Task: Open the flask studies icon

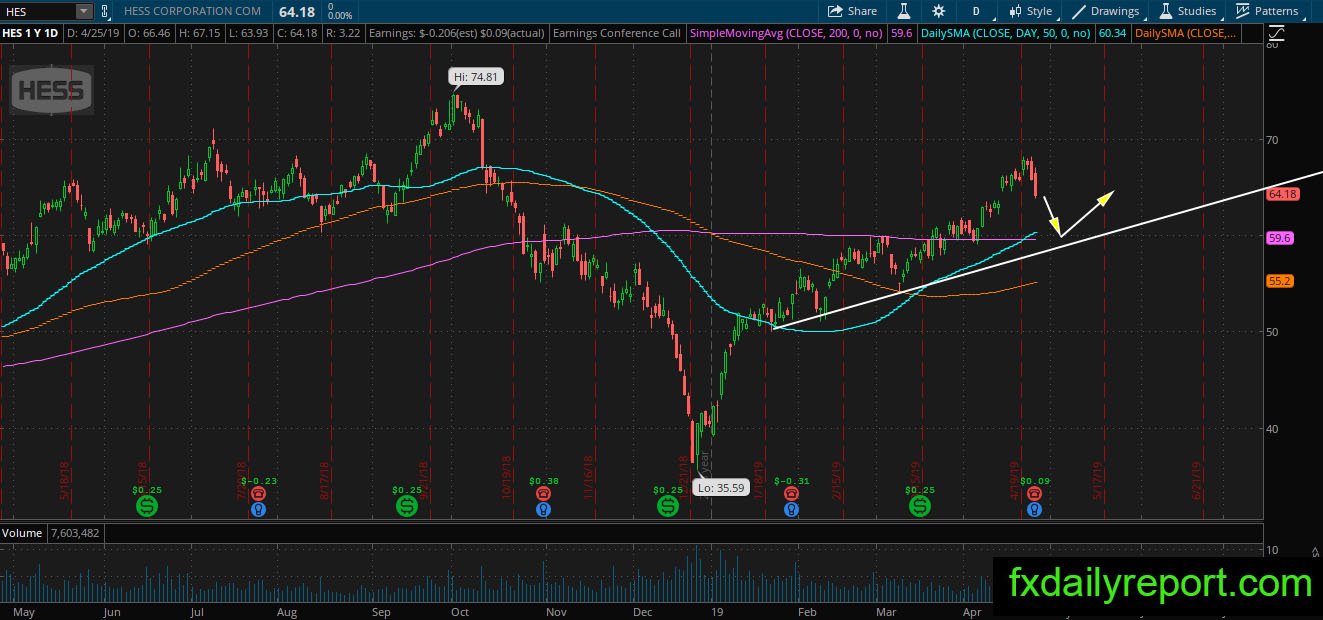Action: click(x=903, y=11)
